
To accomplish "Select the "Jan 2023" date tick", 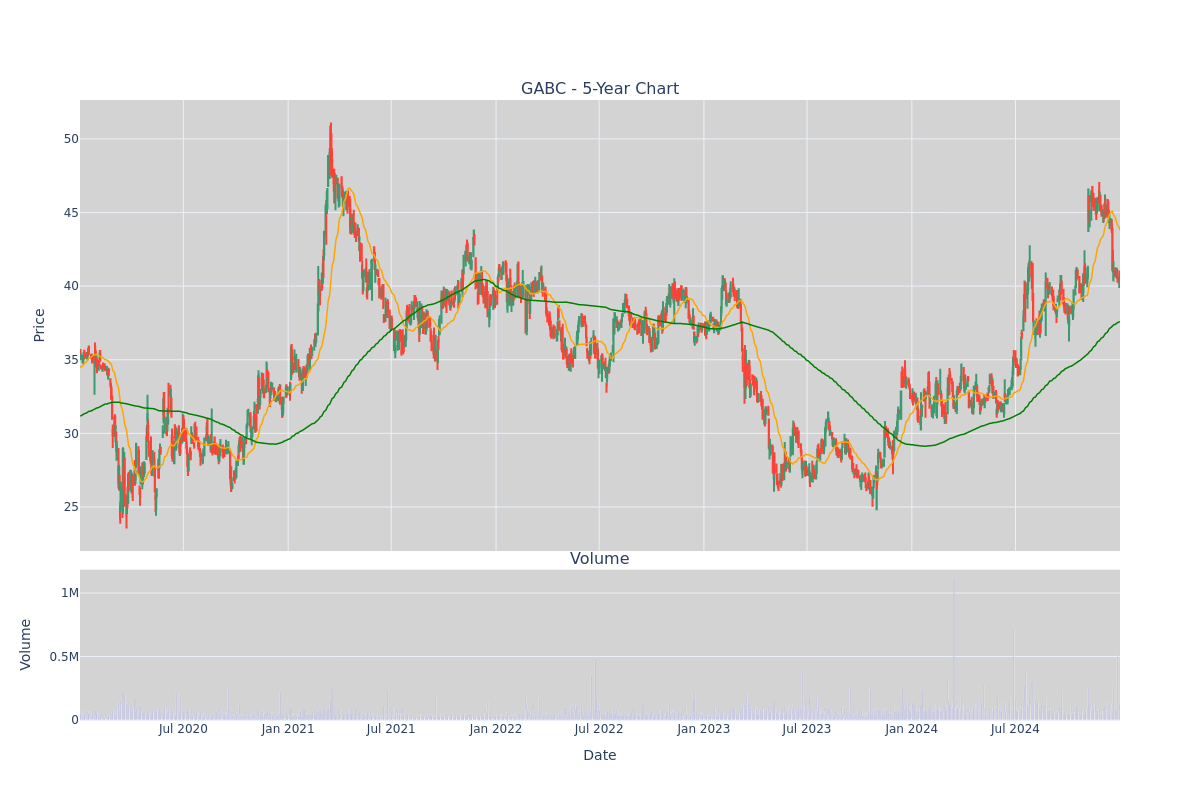I will pyautogui.click(x=704, y=729).
